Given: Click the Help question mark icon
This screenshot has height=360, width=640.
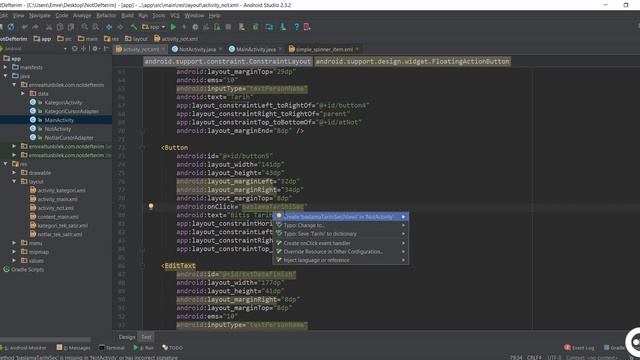Looking at the screenshot, I should tap(296, 27).
